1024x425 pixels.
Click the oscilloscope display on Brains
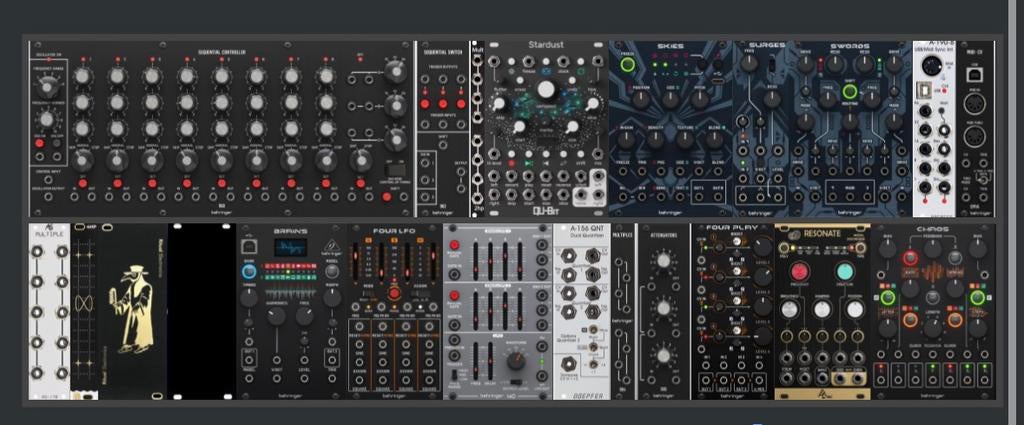(x=290, y=247)
